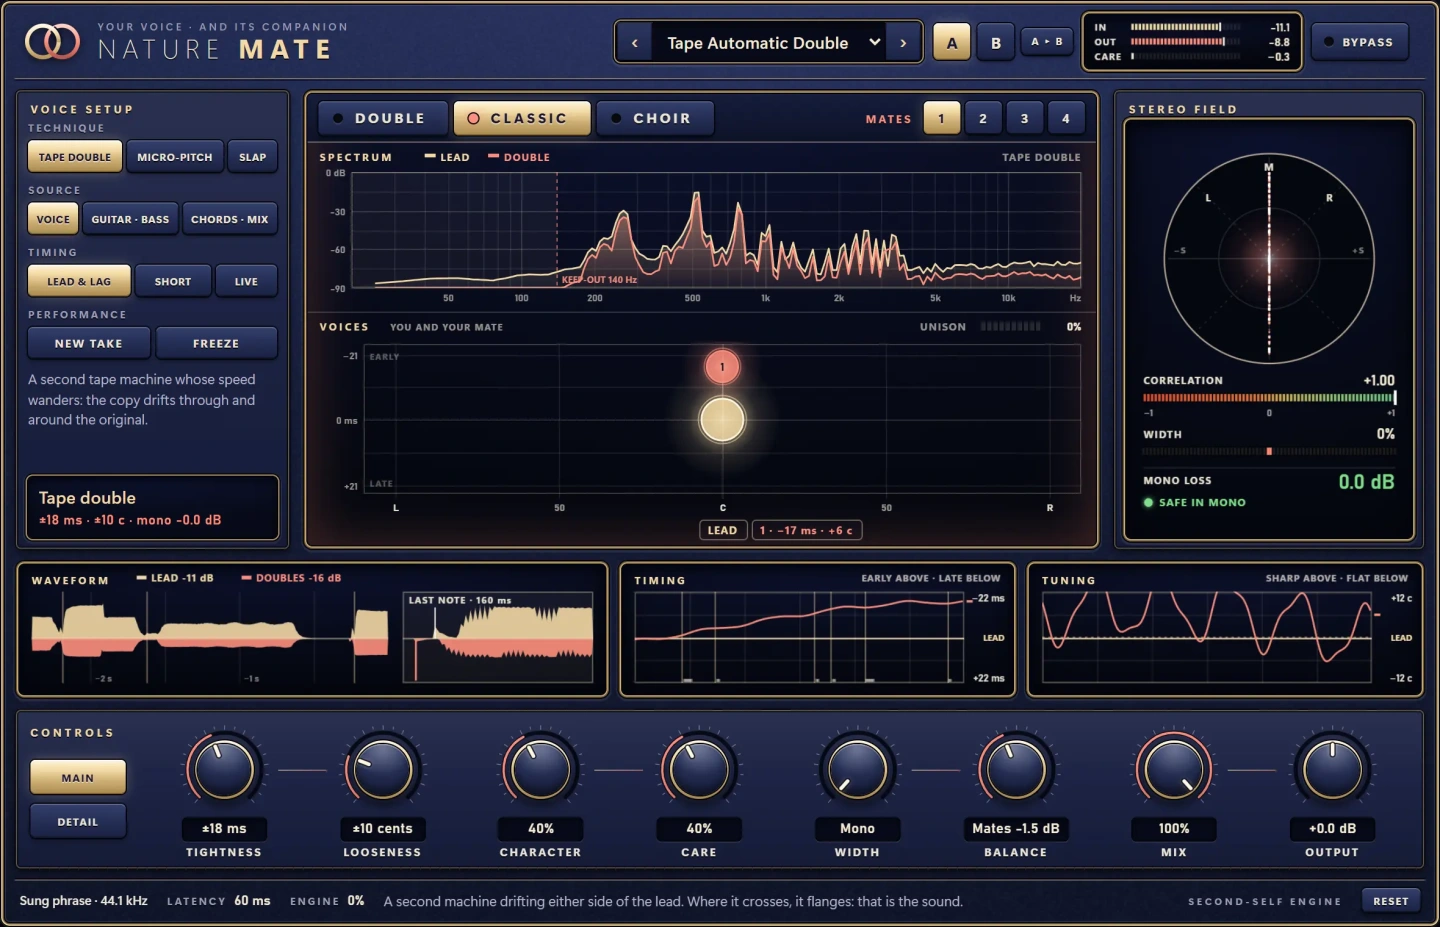1440x927 pixels.
Task: Switch to the Double tab
Action: point(382,118)
